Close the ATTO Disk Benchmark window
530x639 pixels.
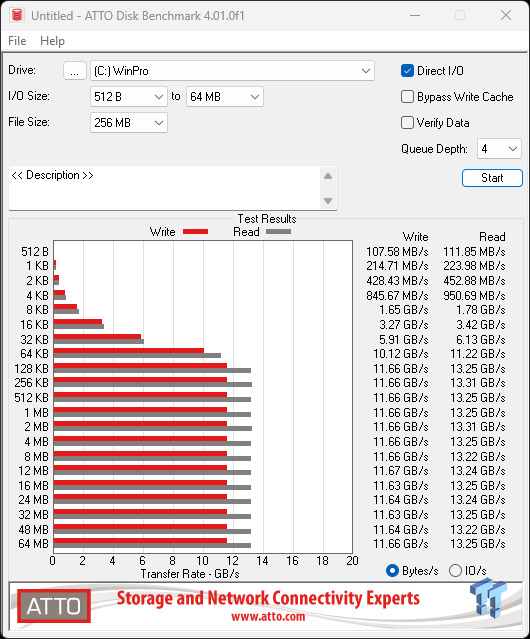[x=506, y=15]
